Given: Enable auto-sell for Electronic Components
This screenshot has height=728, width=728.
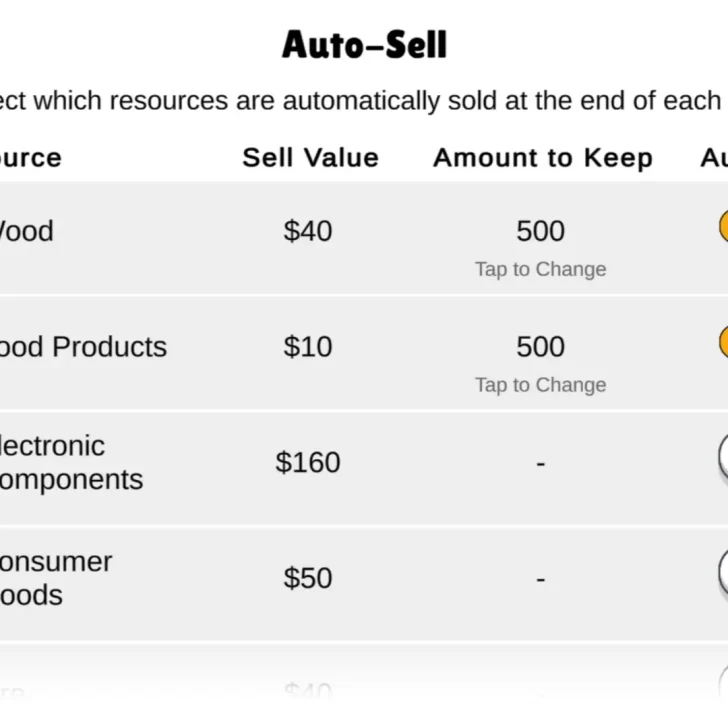Looking at the screenshot, I should tap(722, 458).
